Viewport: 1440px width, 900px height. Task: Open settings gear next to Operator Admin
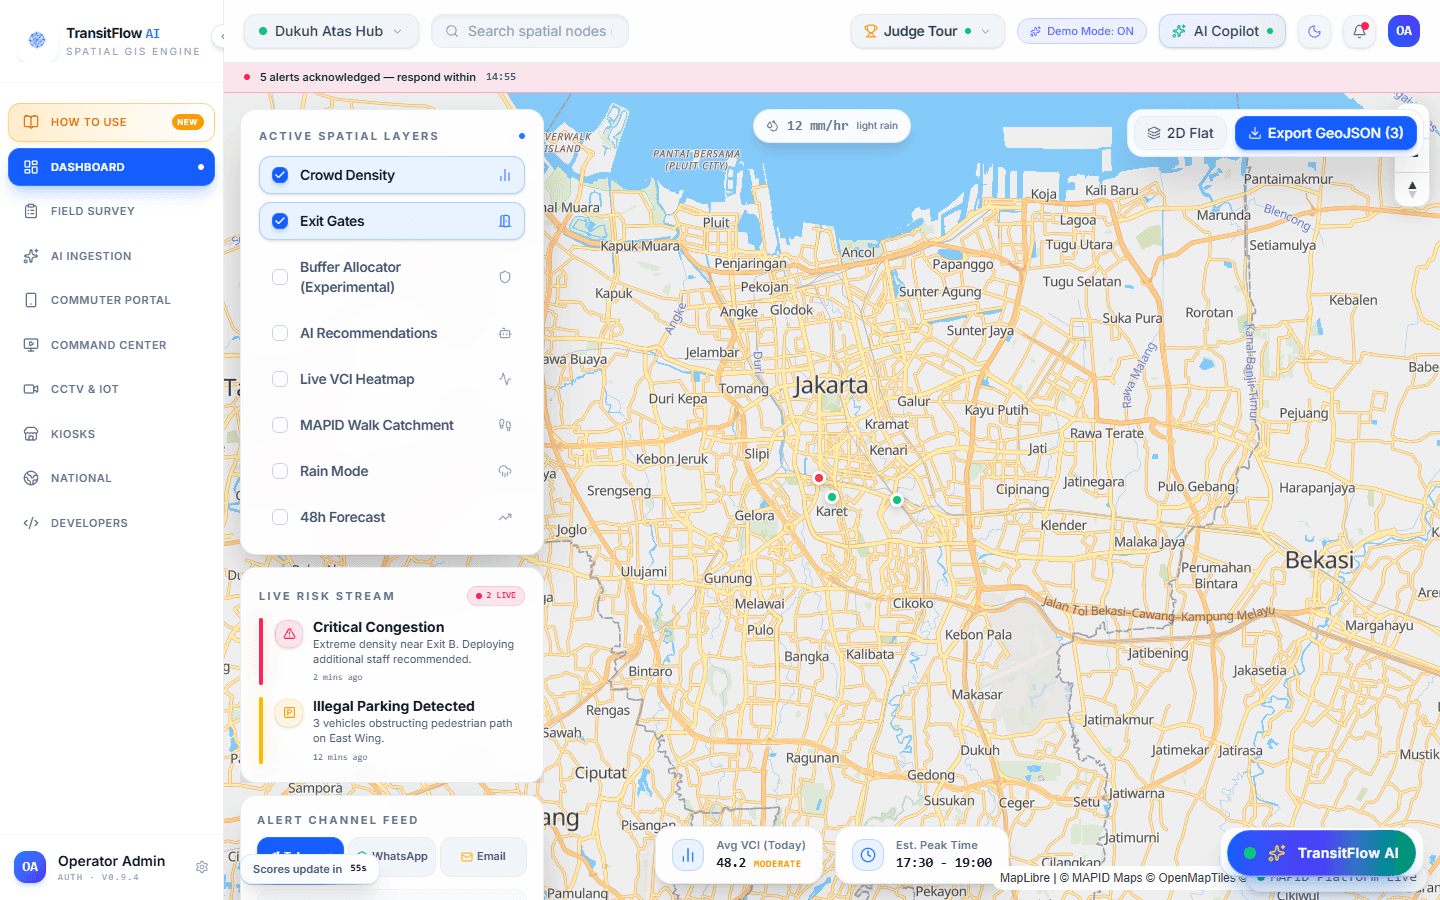point(202,867)
